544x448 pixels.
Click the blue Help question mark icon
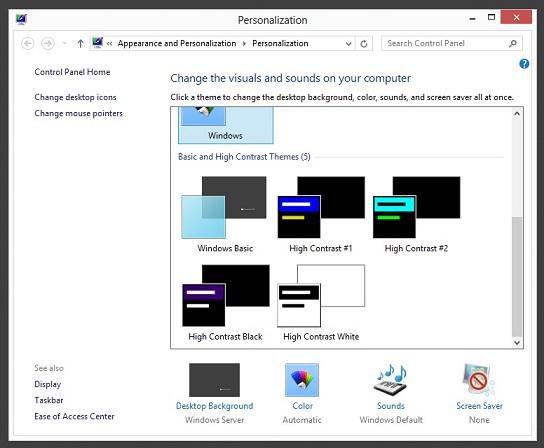click(x=524, y=64)
